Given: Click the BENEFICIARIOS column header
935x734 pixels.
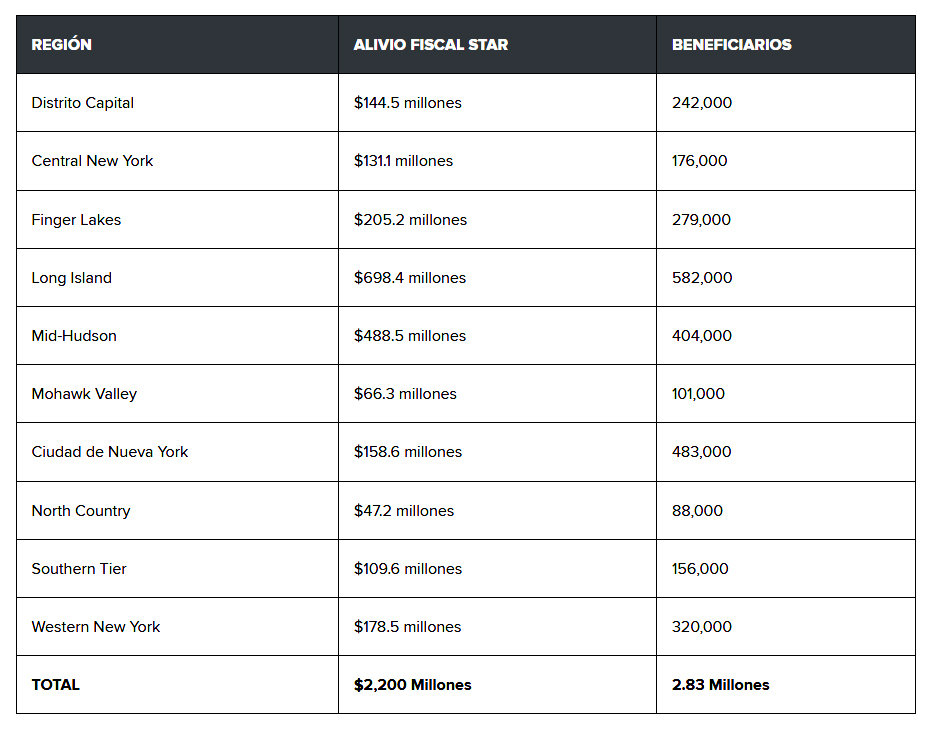Looking at the screenshot, I should pyautogui.click(x=731, y=45).
